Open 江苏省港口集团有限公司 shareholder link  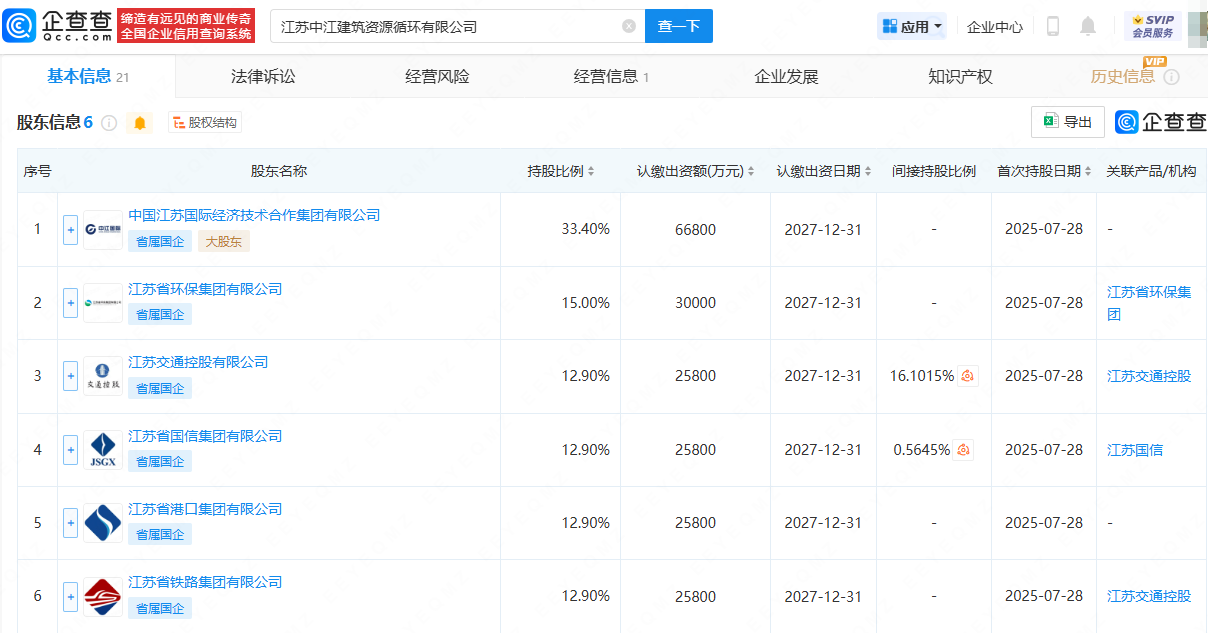pyautogui.click(x=205, y=509)
